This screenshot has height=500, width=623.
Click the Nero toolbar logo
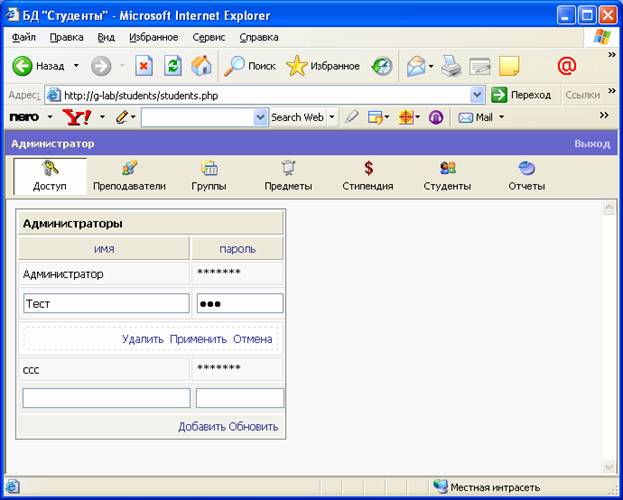point(24,117)
